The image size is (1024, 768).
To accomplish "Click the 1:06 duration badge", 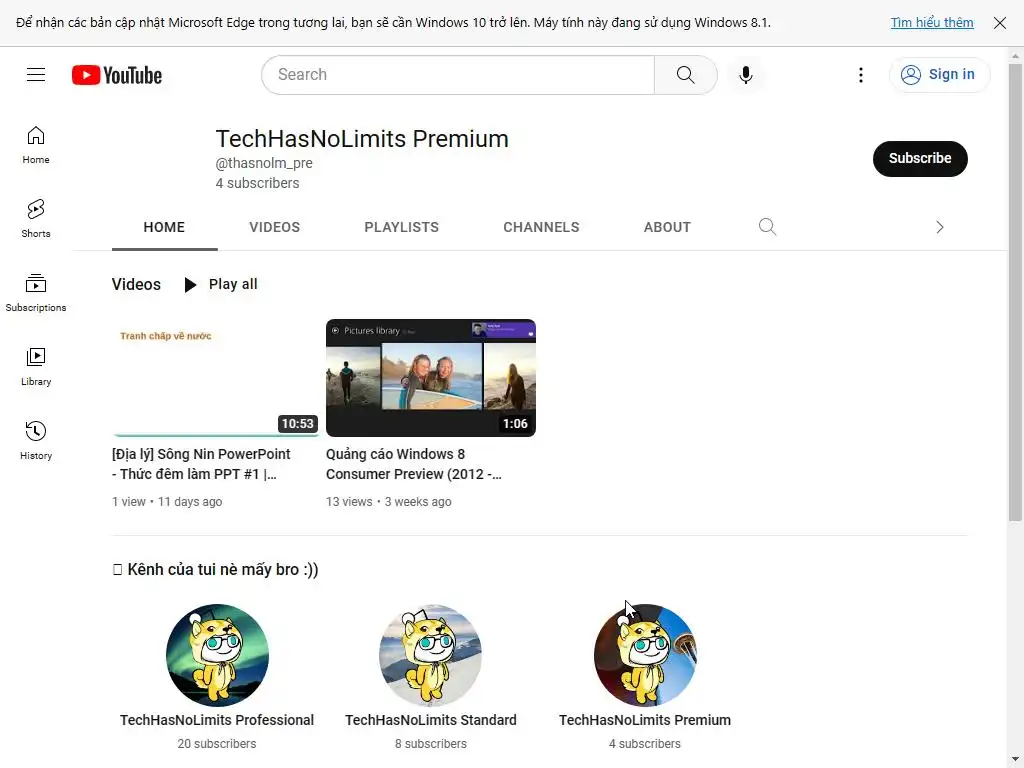I will click(515, 424).
